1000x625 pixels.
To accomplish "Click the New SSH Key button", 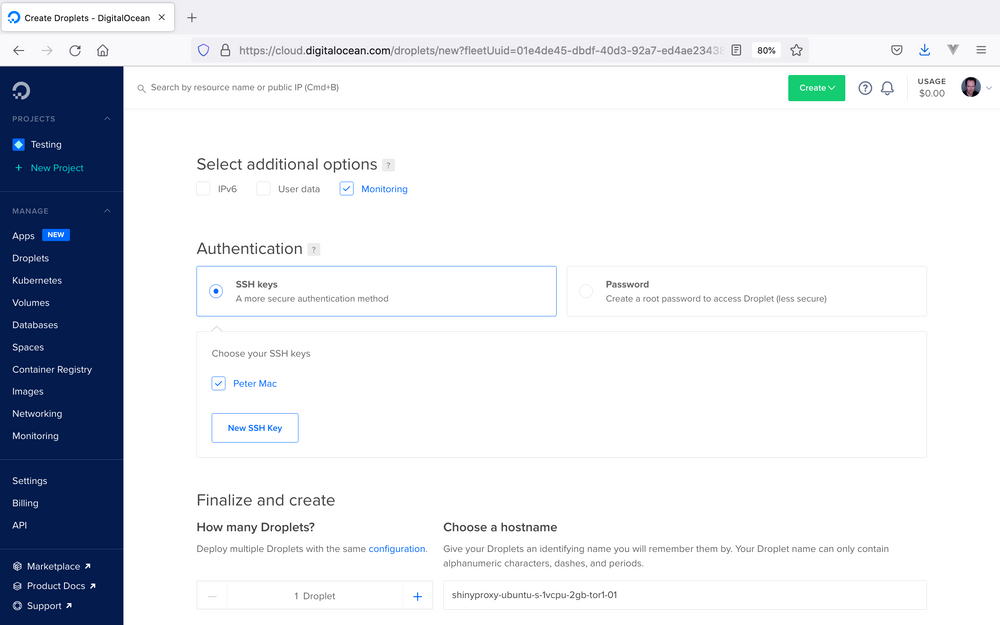I will 255,427.
